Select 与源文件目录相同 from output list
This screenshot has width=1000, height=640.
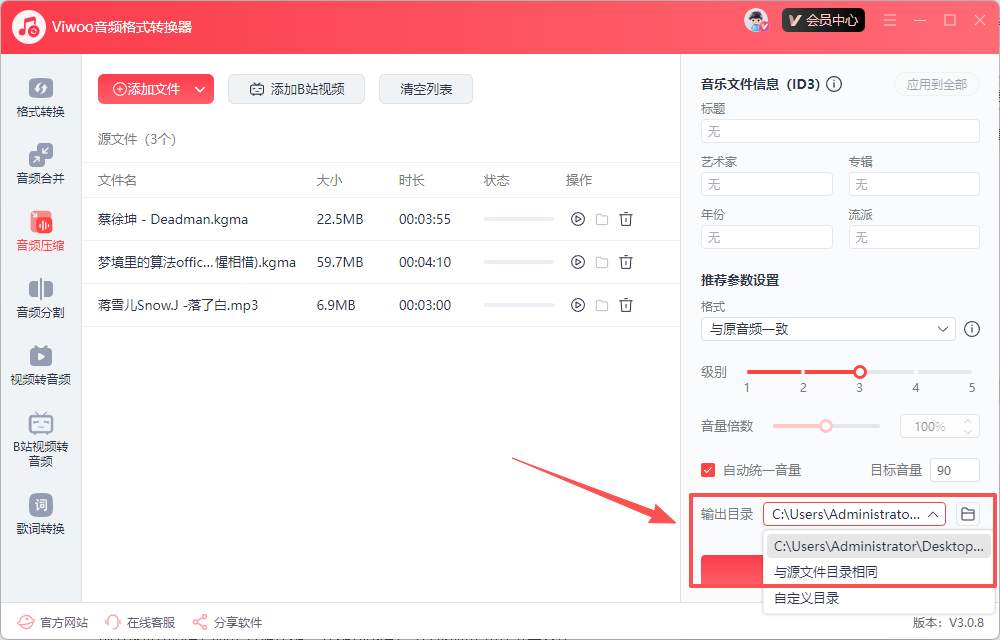[x=826, y=572]
